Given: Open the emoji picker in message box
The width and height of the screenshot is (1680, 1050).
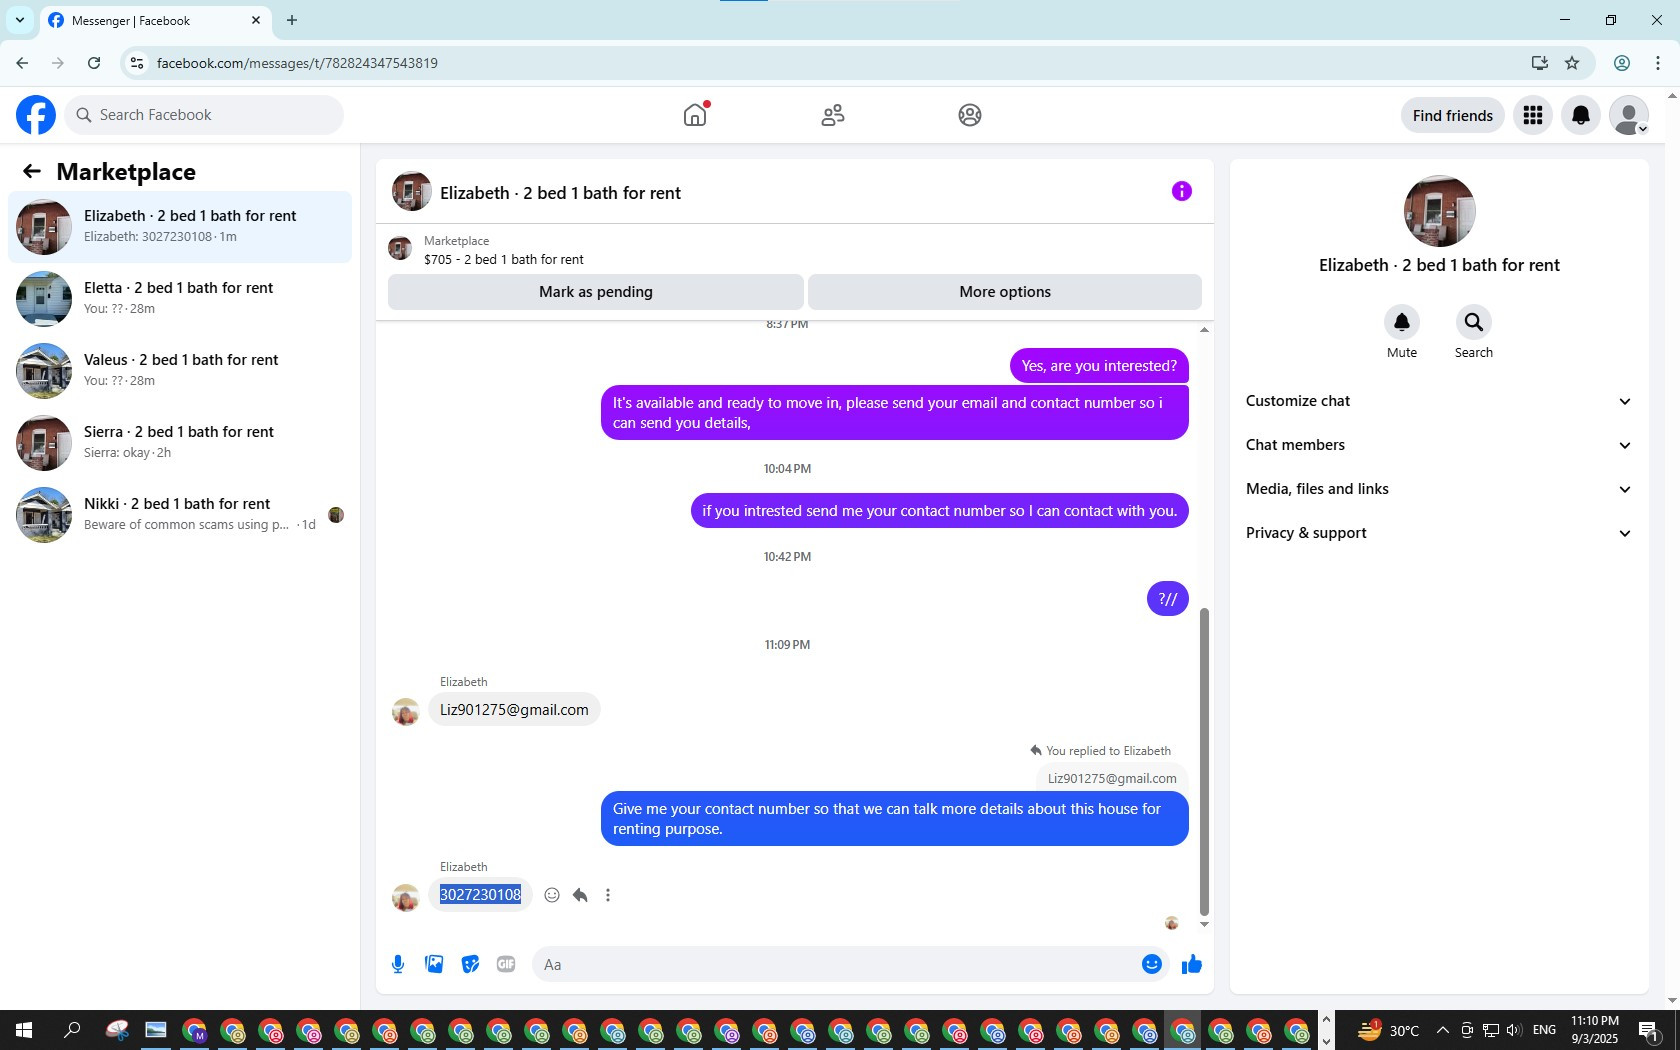Looking at the screenshot, I should coord(1152,964).
